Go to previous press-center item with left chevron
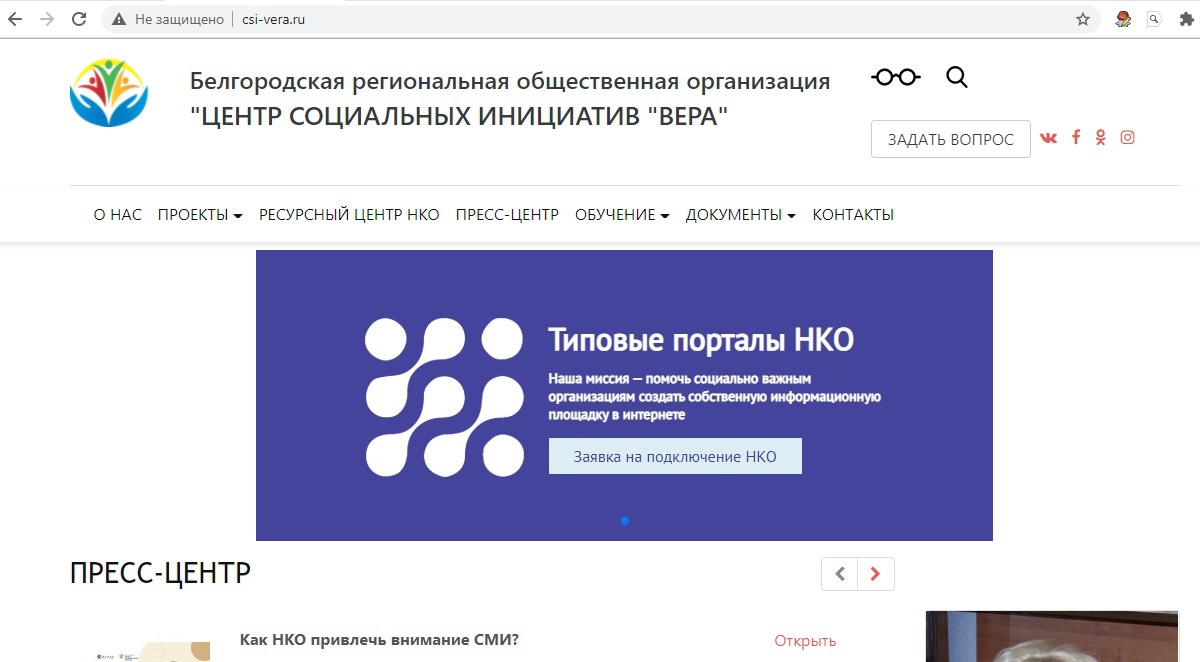Screen dimensions: 1200x662 [840, 574]
